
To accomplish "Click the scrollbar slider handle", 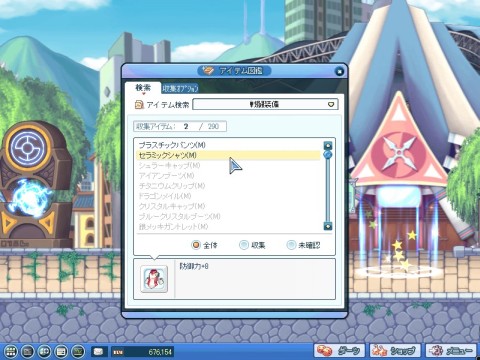I will 328,155.
